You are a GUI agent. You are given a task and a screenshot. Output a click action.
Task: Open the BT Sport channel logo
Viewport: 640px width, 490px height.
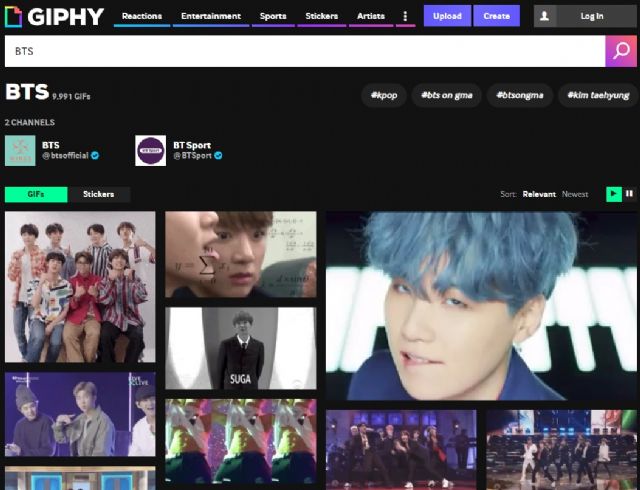point(151,151)
